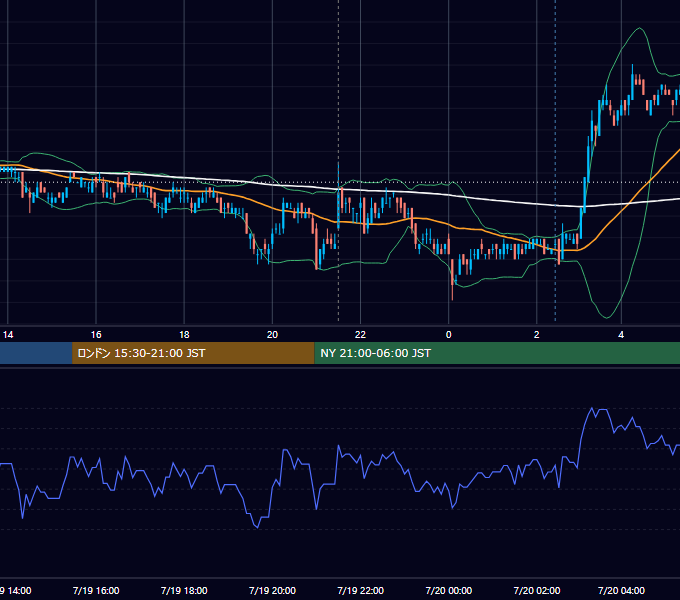Screen dimensions: 680x600
Task: Click the 7/19 16:00 time label
Action: coord(96,590)
